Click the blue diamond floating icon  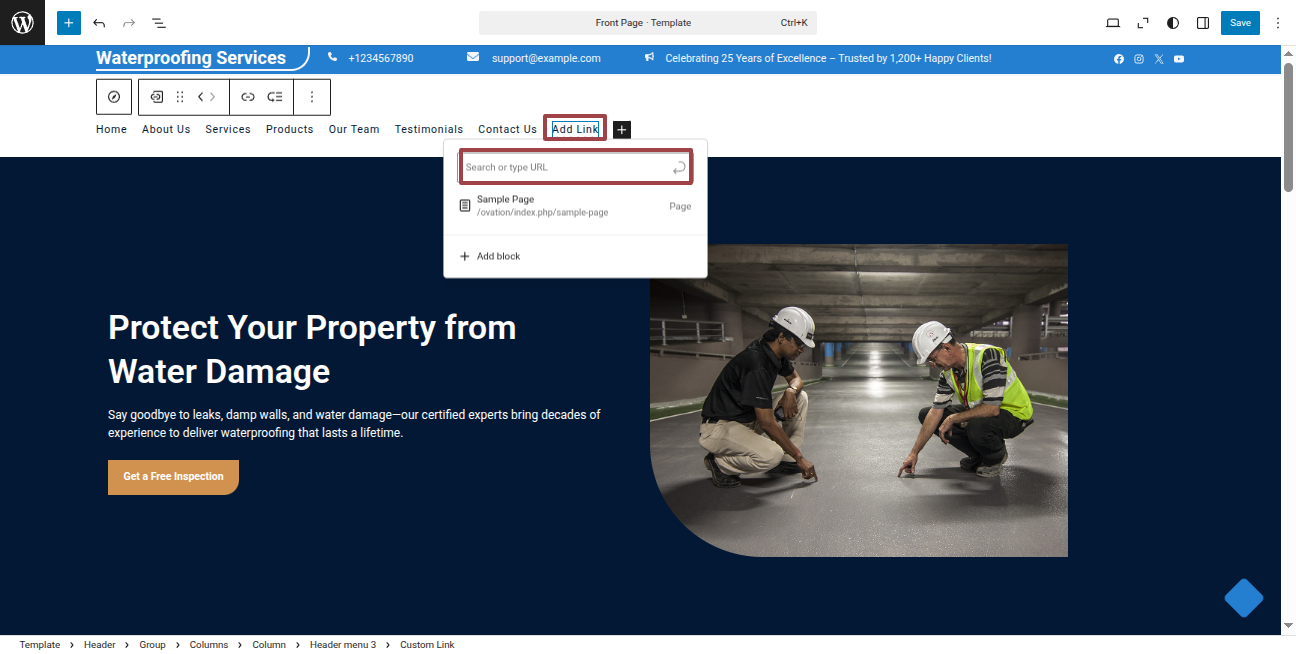click(x=1244, y=598)
